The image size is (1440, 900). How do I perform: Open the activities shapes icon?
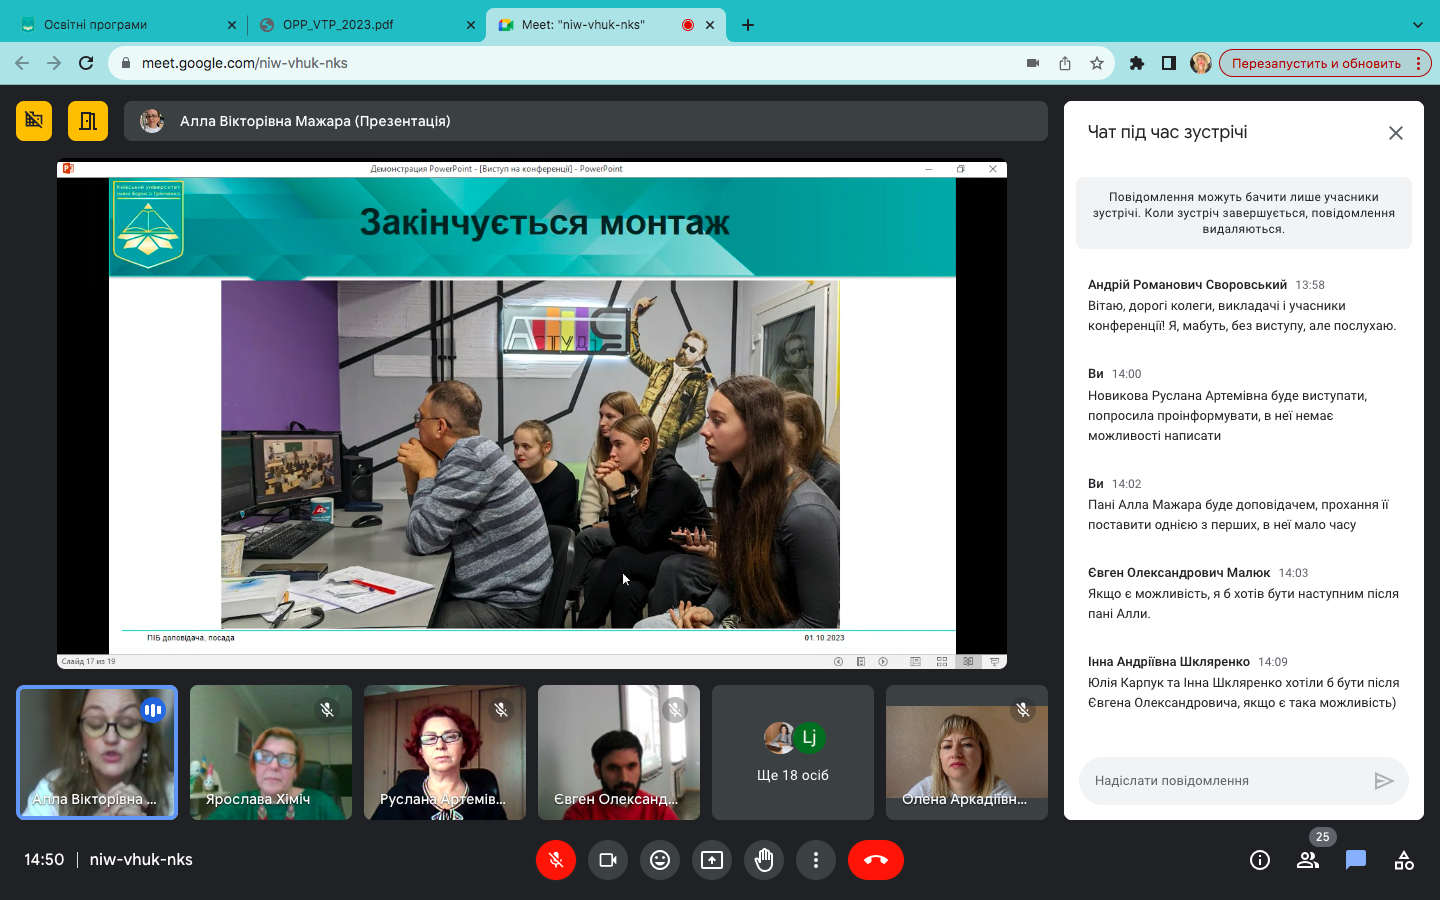point(1404,860)
